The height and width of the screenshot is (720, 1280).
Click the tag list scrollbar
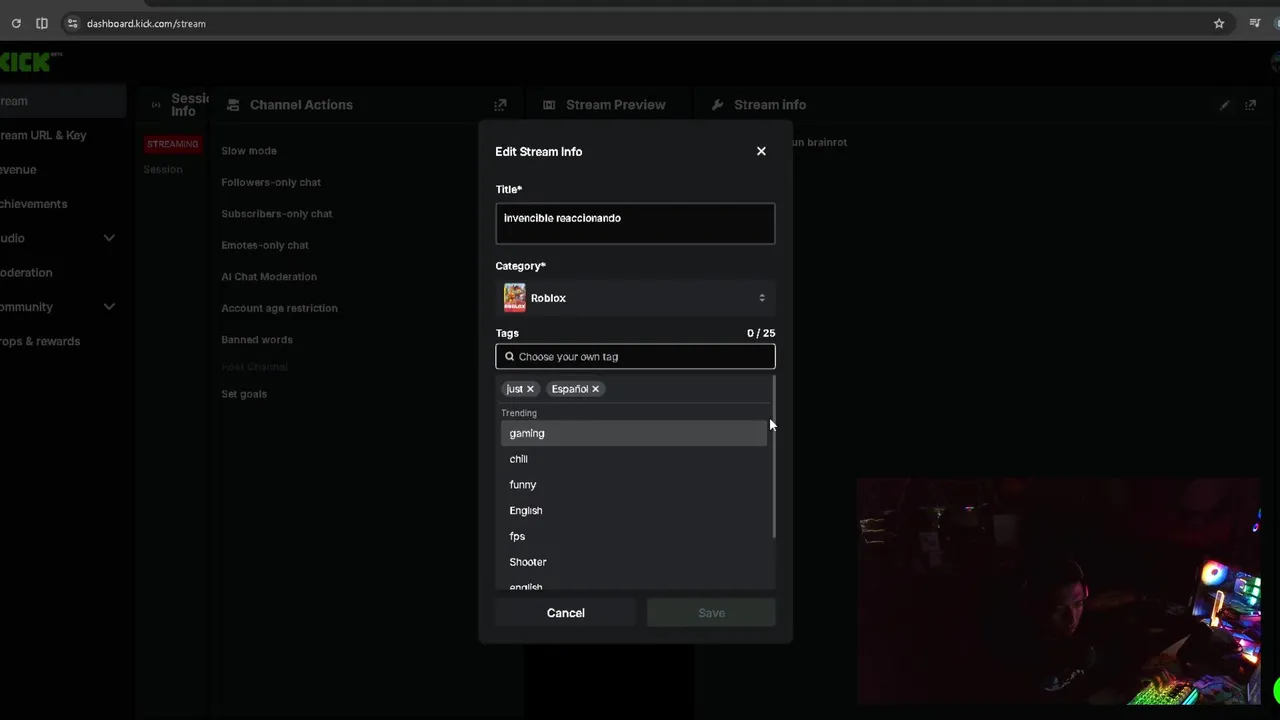point(773,457)
